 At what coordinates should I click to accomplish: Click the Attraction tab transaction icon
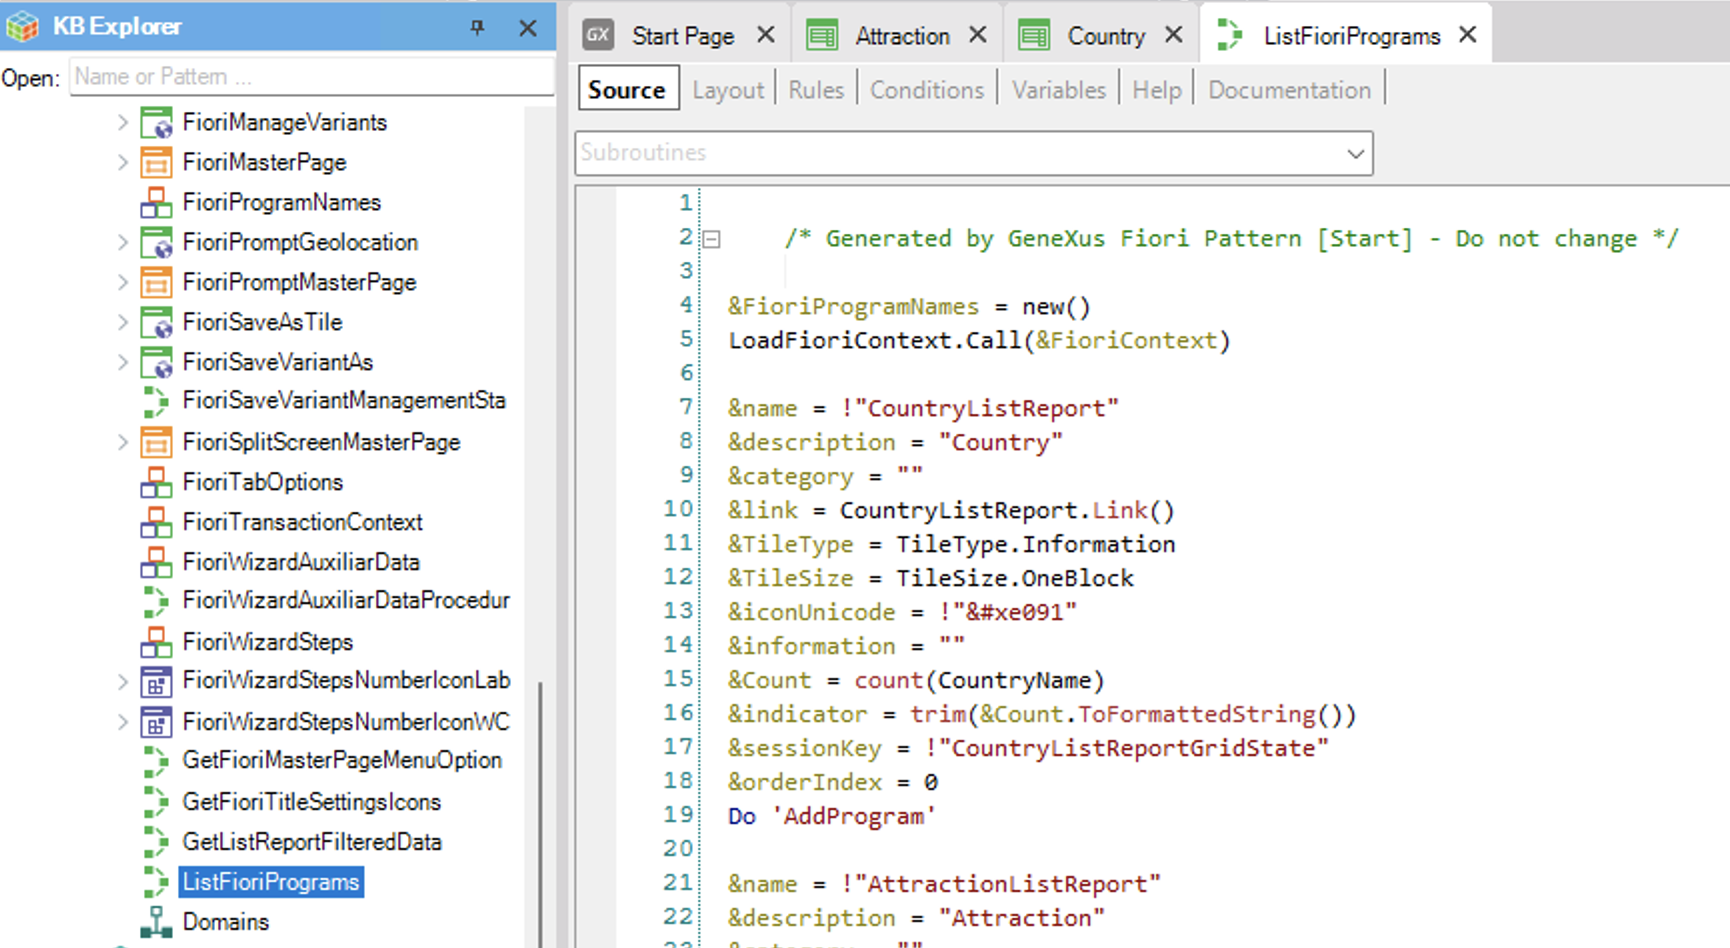(x=822, y=36)
